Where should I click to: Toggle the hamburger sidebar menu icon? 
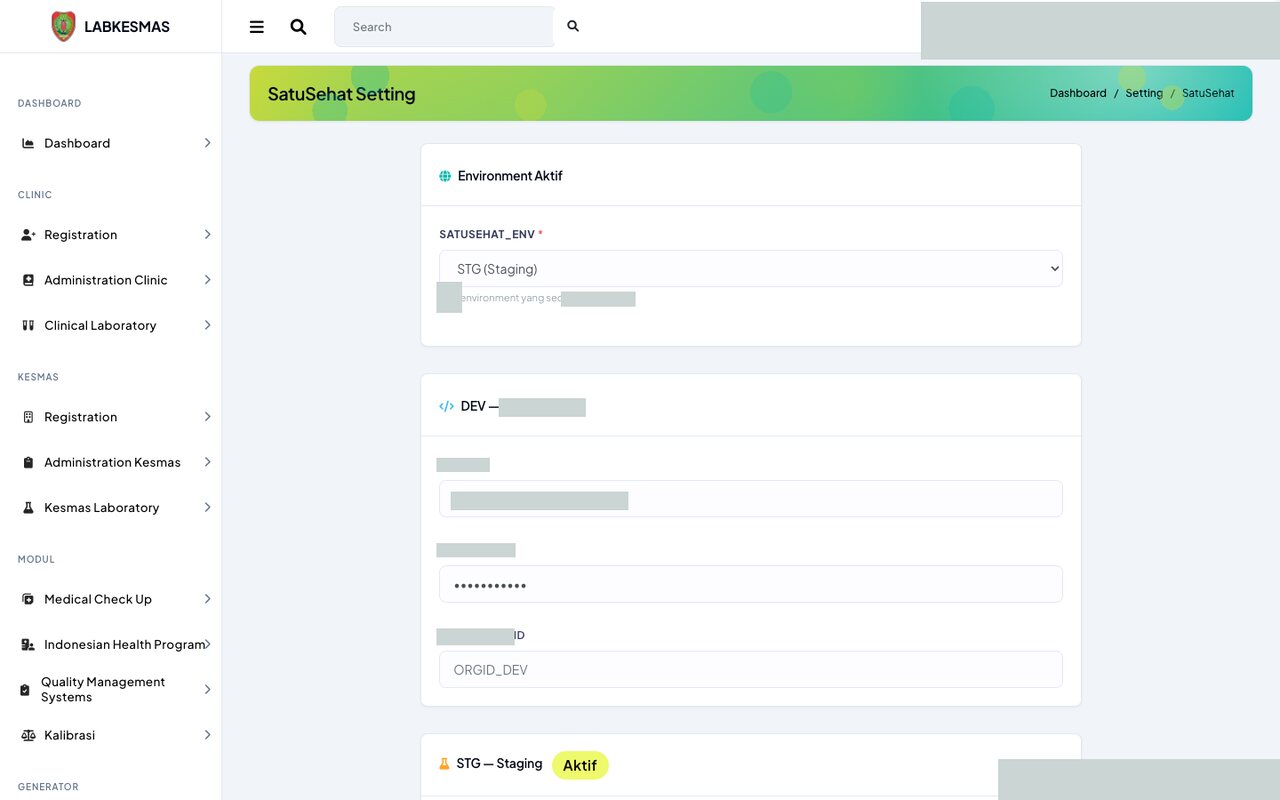pyautogui.click(x=257, y=27)
